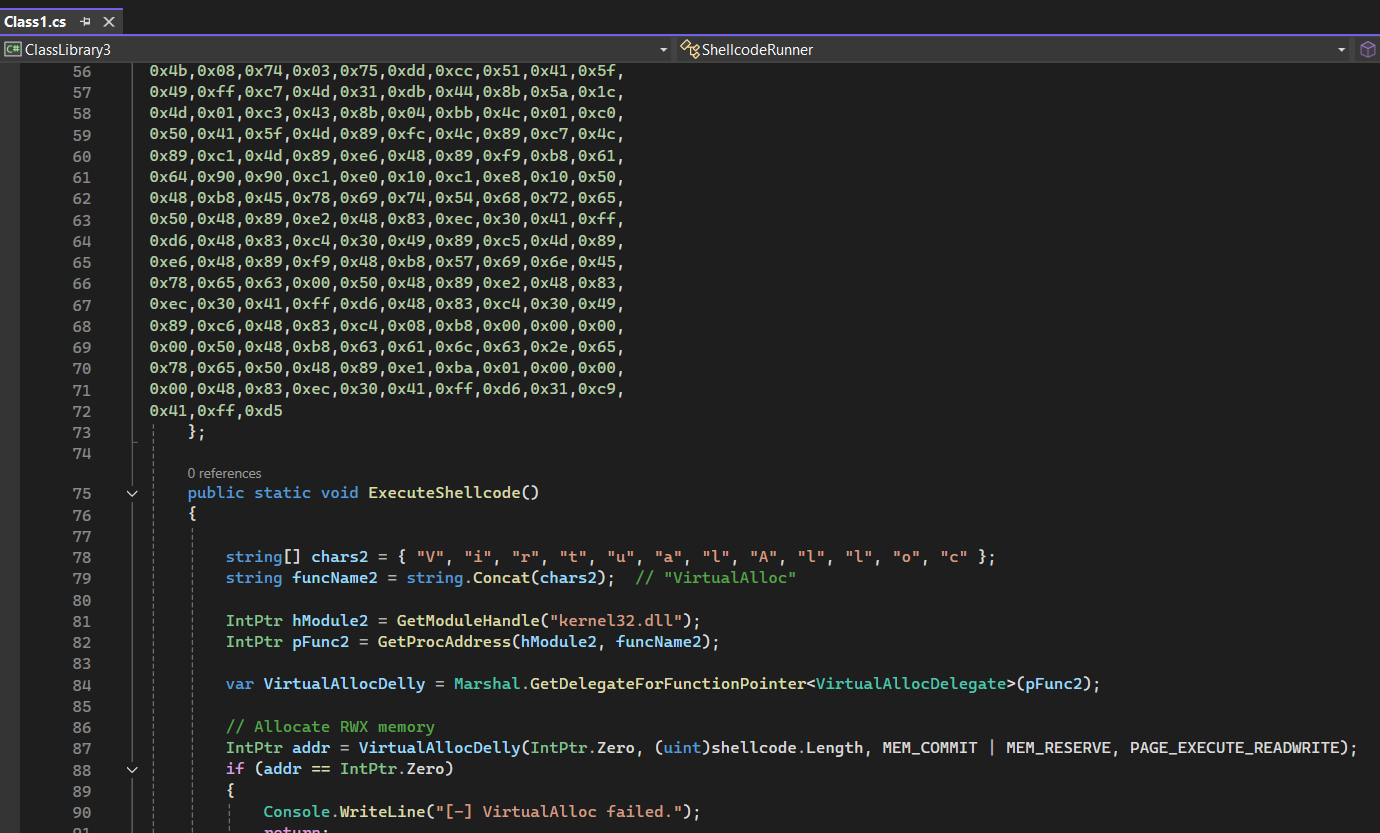Click line number 68 in the gutter

pyautogui.click(x=81, y=326)
